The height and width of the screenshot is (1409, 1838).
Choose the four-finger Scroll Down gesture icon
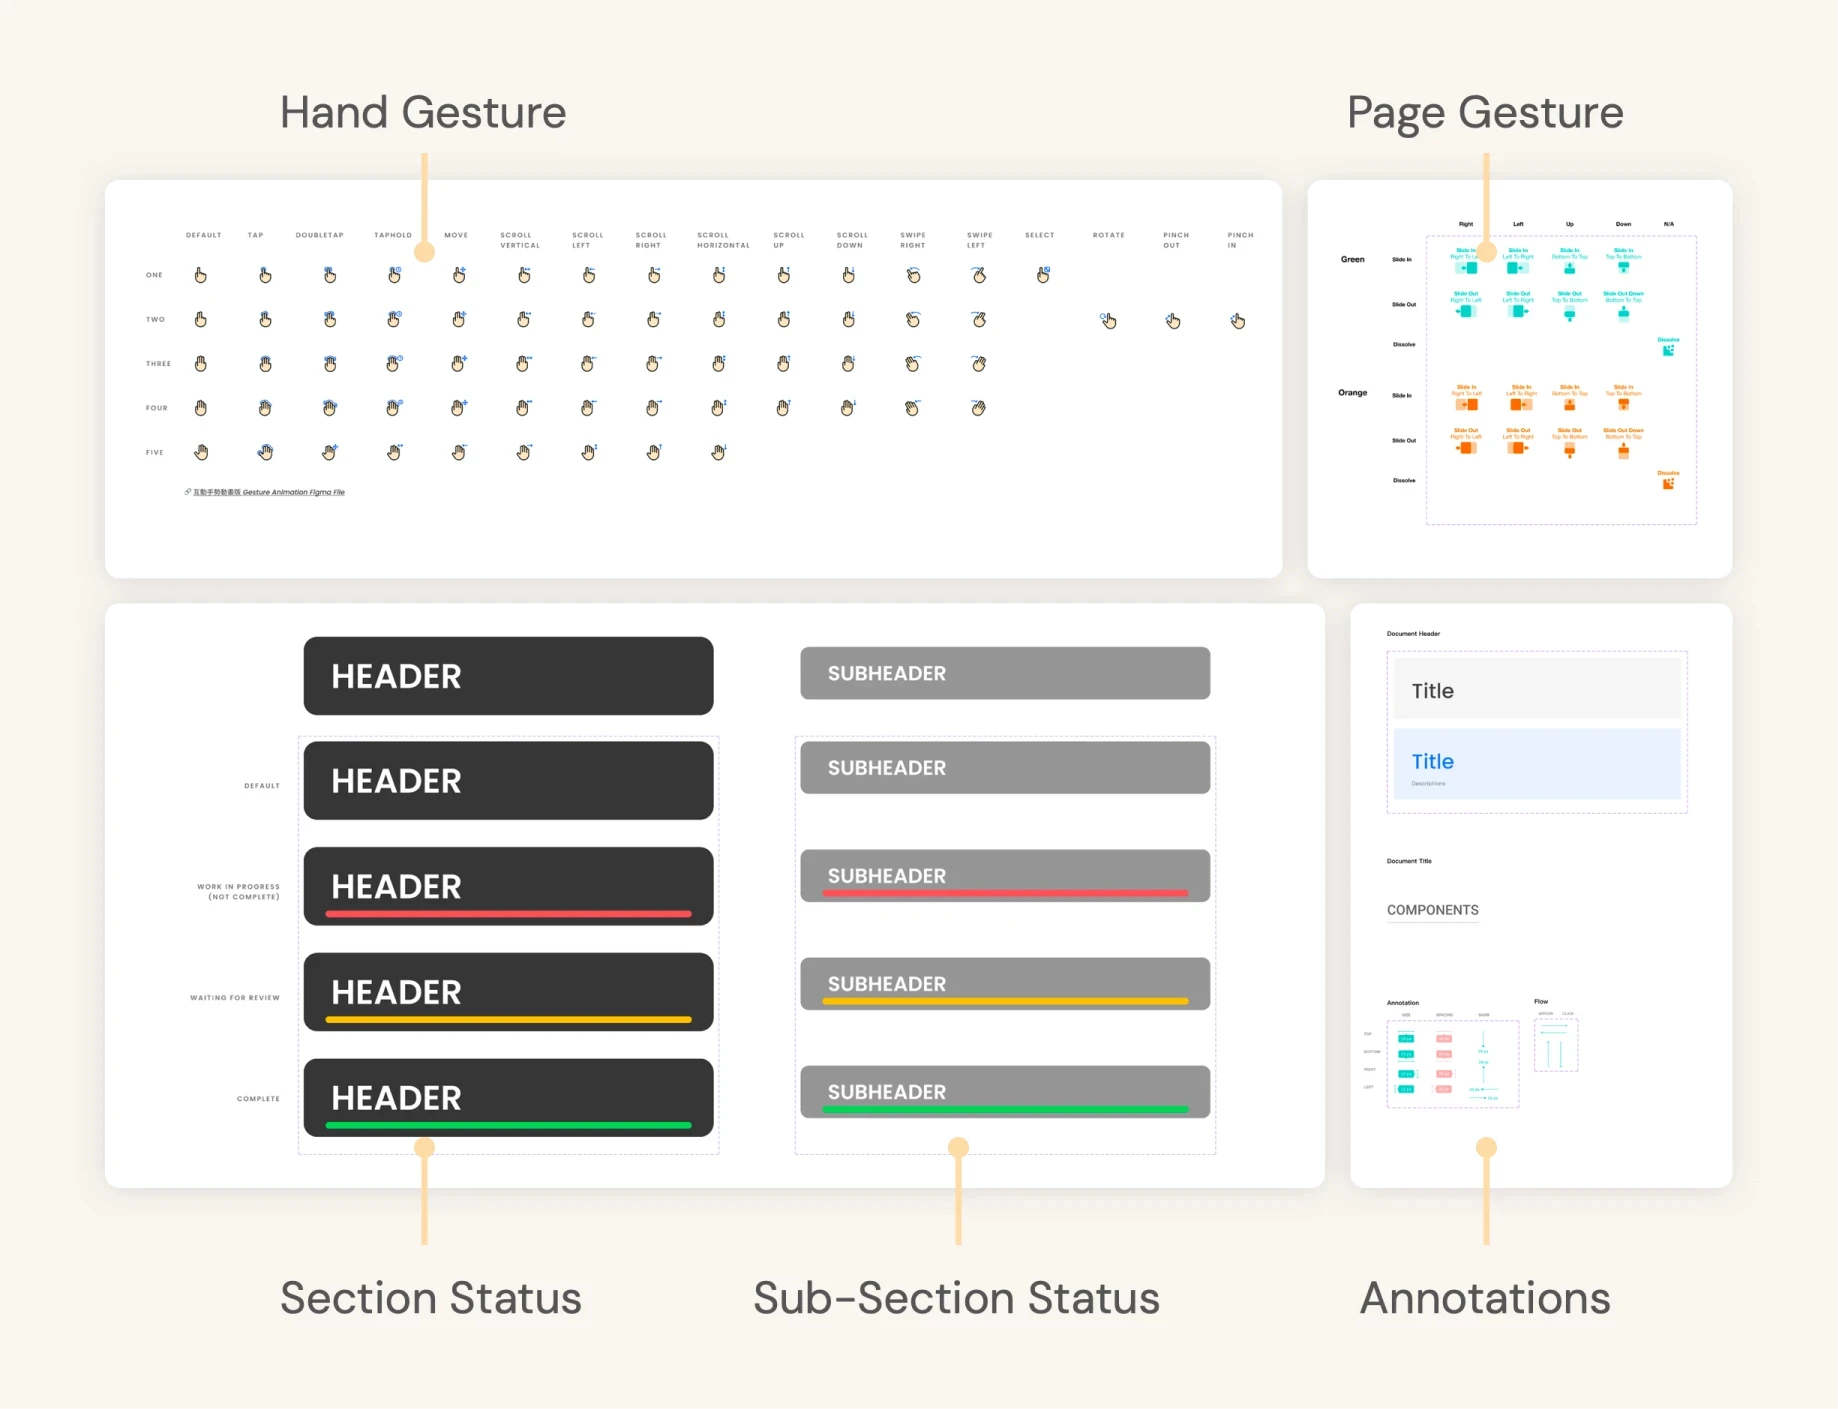click(x=848, y=408)
